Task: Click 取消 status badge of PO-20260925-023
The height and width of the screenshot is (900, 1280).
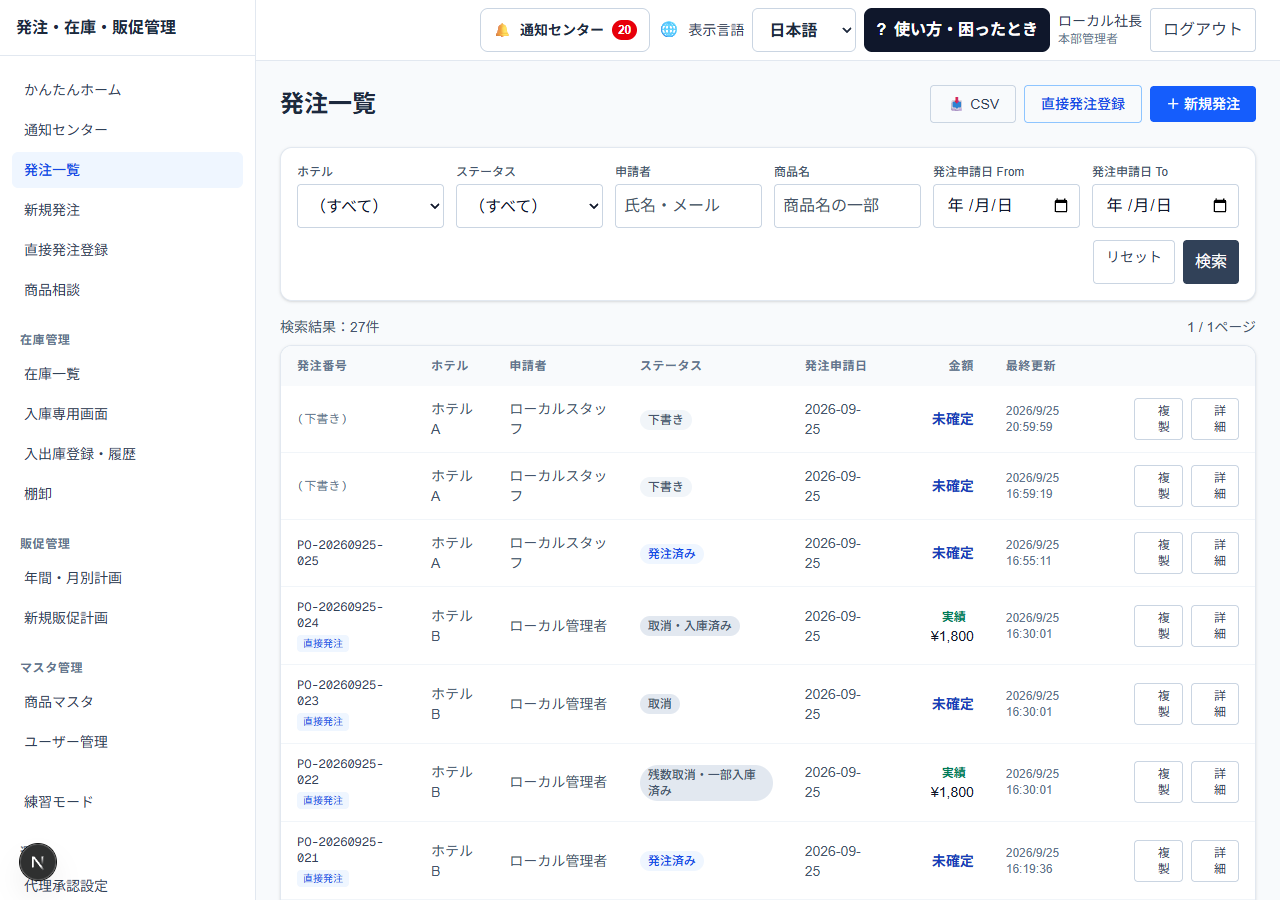Action: coord(660,704)
